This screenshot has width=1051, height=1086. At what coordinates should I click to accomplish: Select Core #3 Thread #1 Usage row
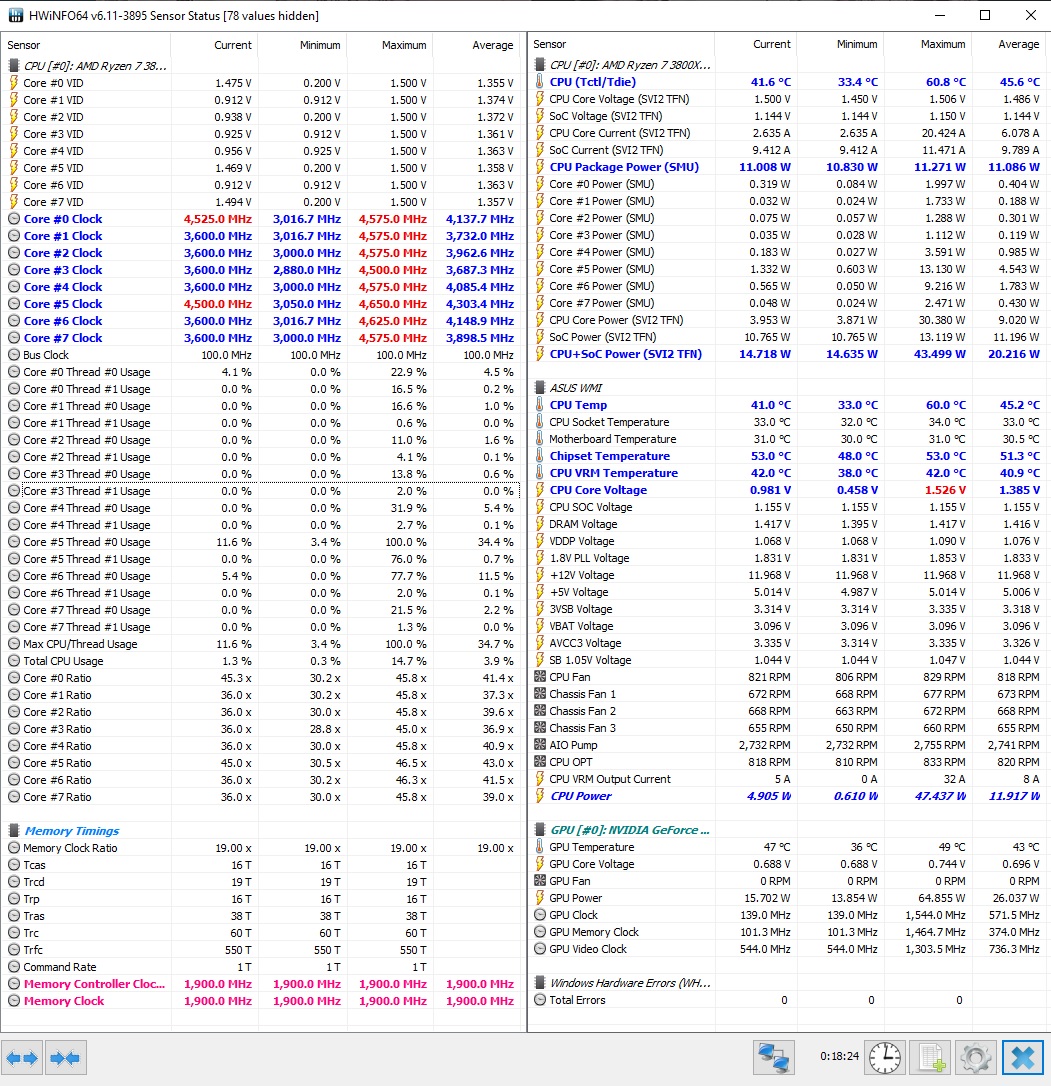(261, 491)
